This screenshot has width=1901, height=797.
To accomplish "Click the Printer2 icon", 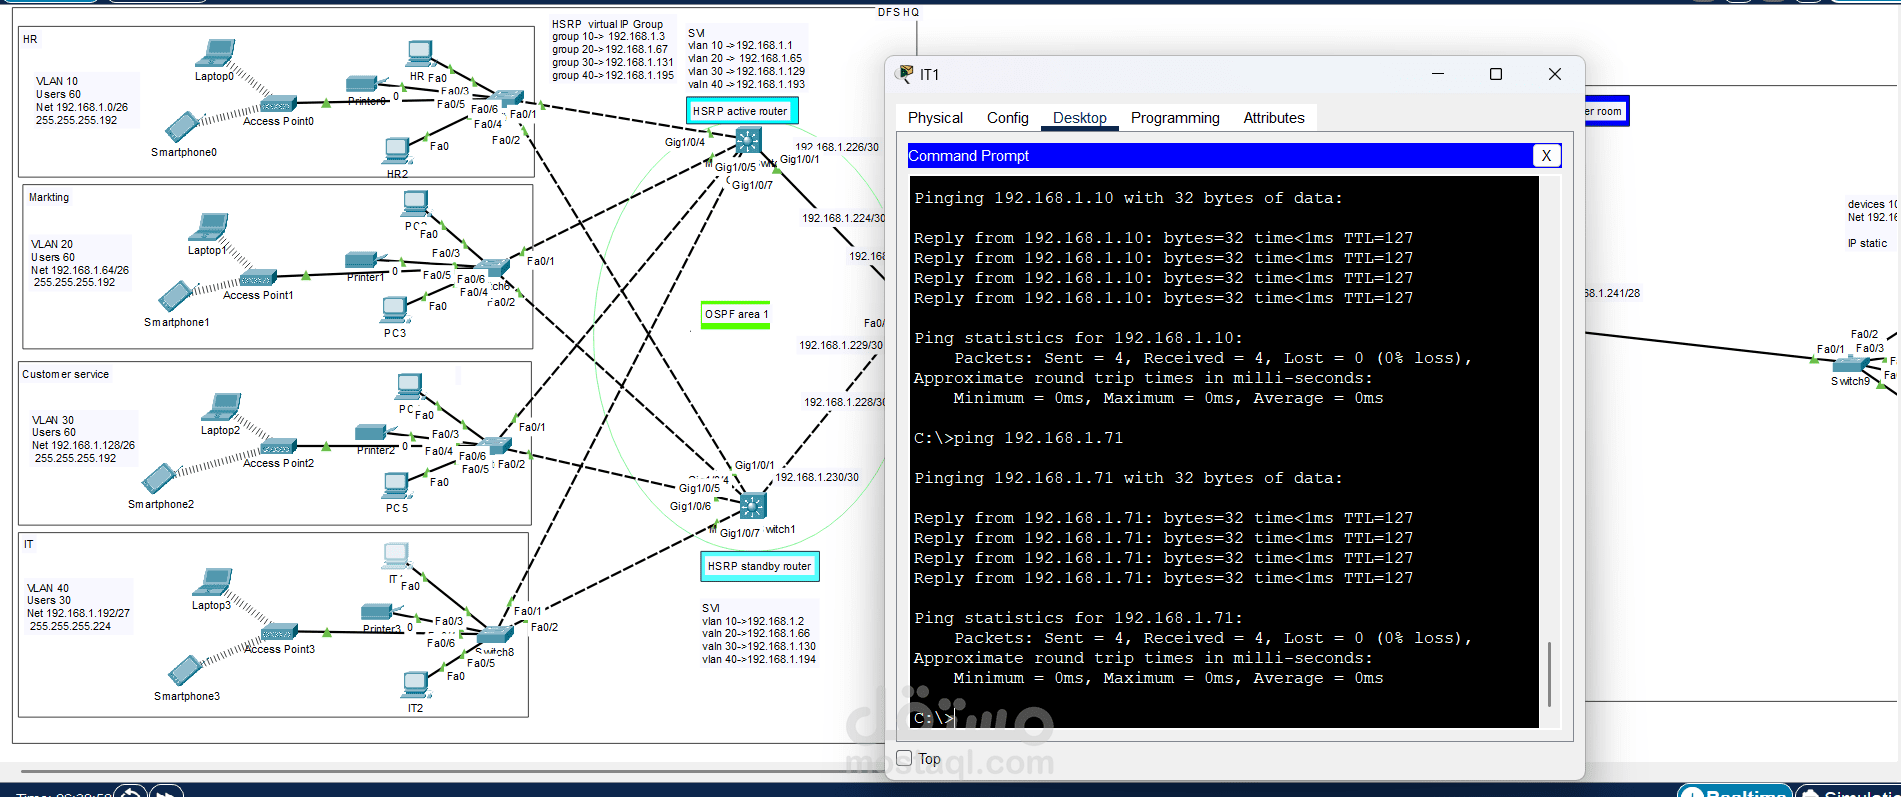I will [x=373, y=434].
